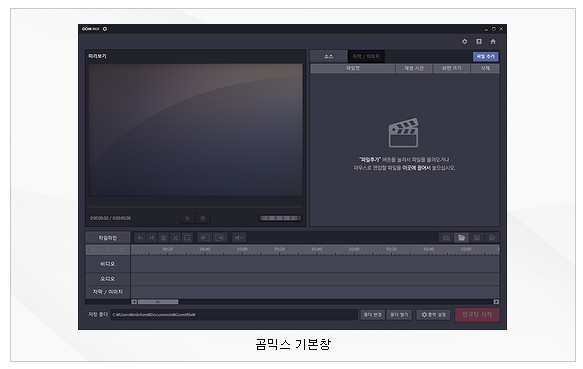Select the scissors cut tool
Image resolution: width=583 pixels, height=369 pixels.
click(175, 238)
